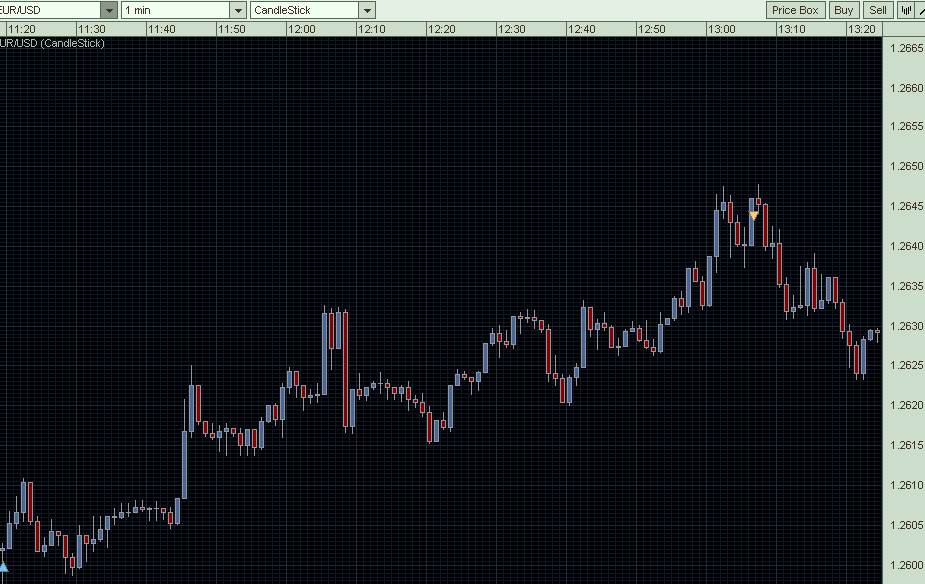The image size is (925, 584).
Task: Select the line drawing tool icon
Action: pyautogui.click(x=920, y=10)
